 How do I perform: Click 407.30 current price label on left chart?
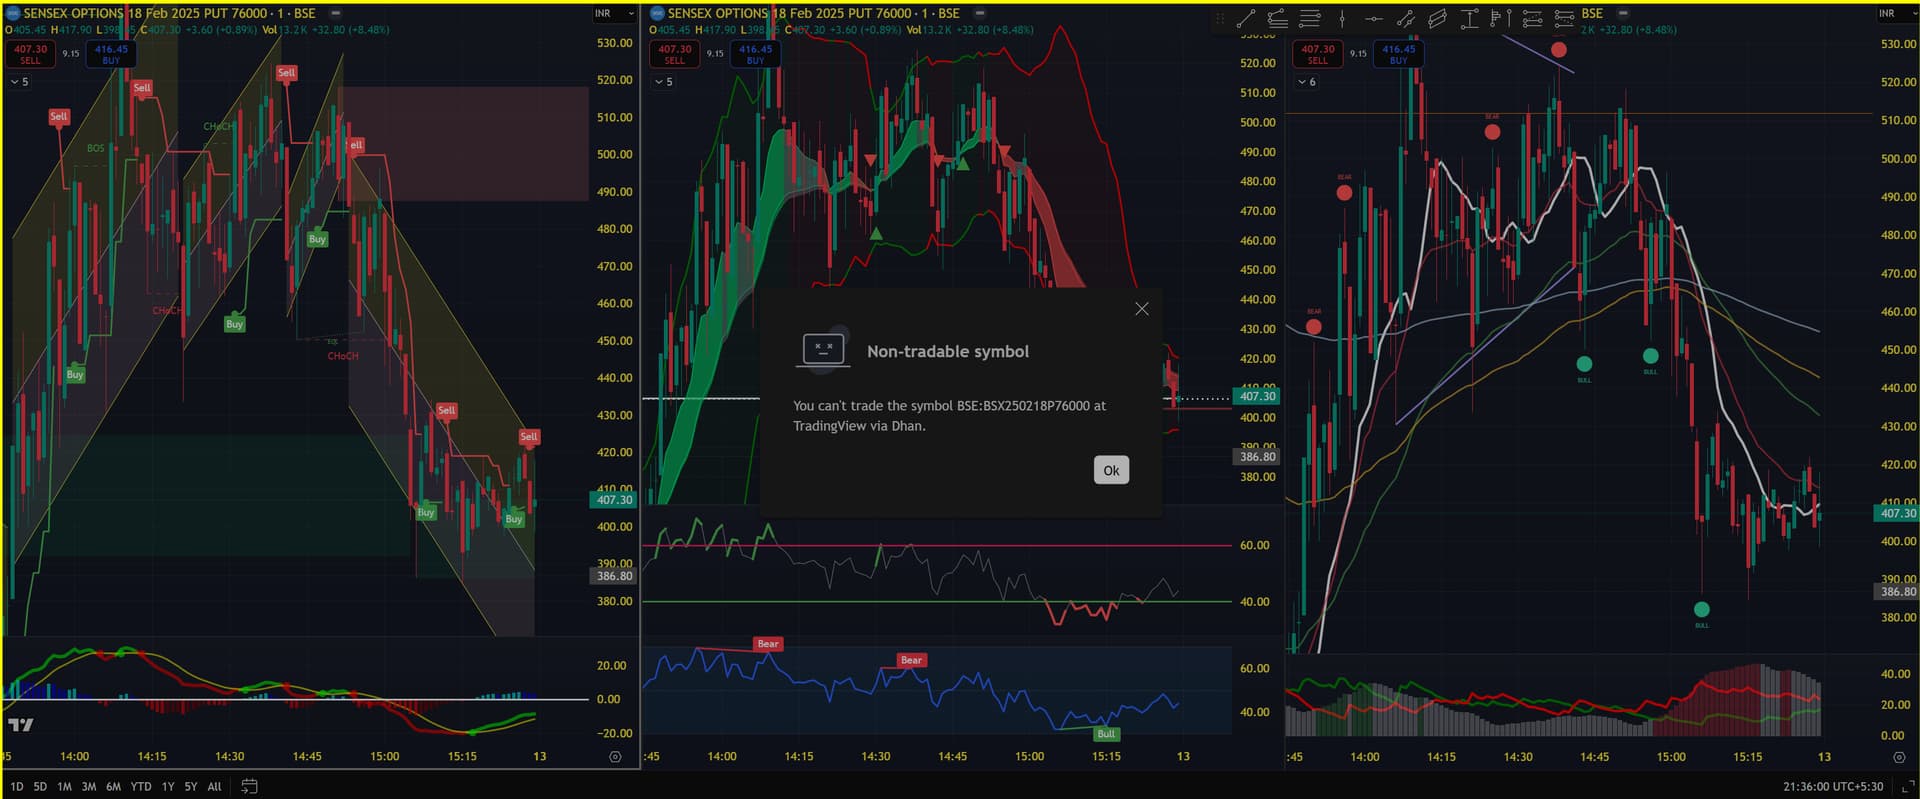tap(614, 500)
